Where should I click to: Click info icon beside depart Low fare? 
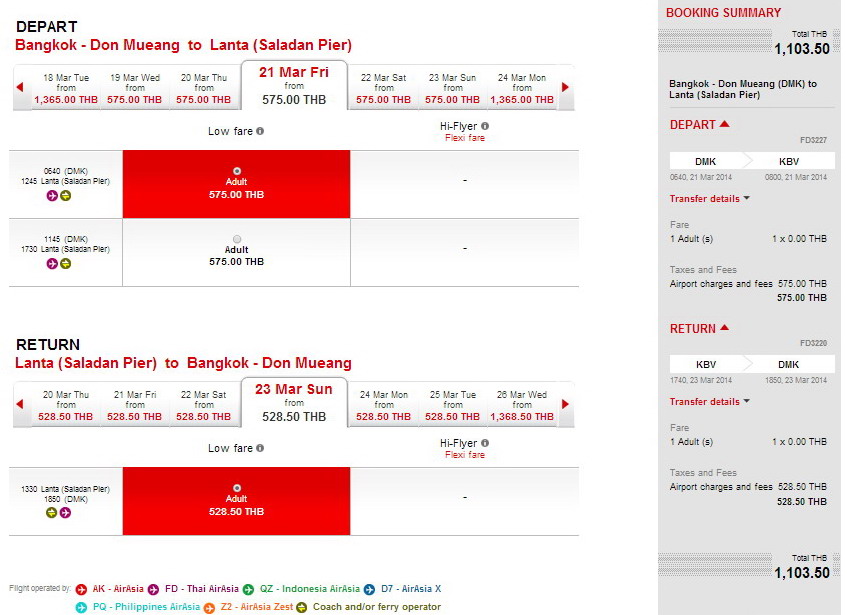(260, 131)
